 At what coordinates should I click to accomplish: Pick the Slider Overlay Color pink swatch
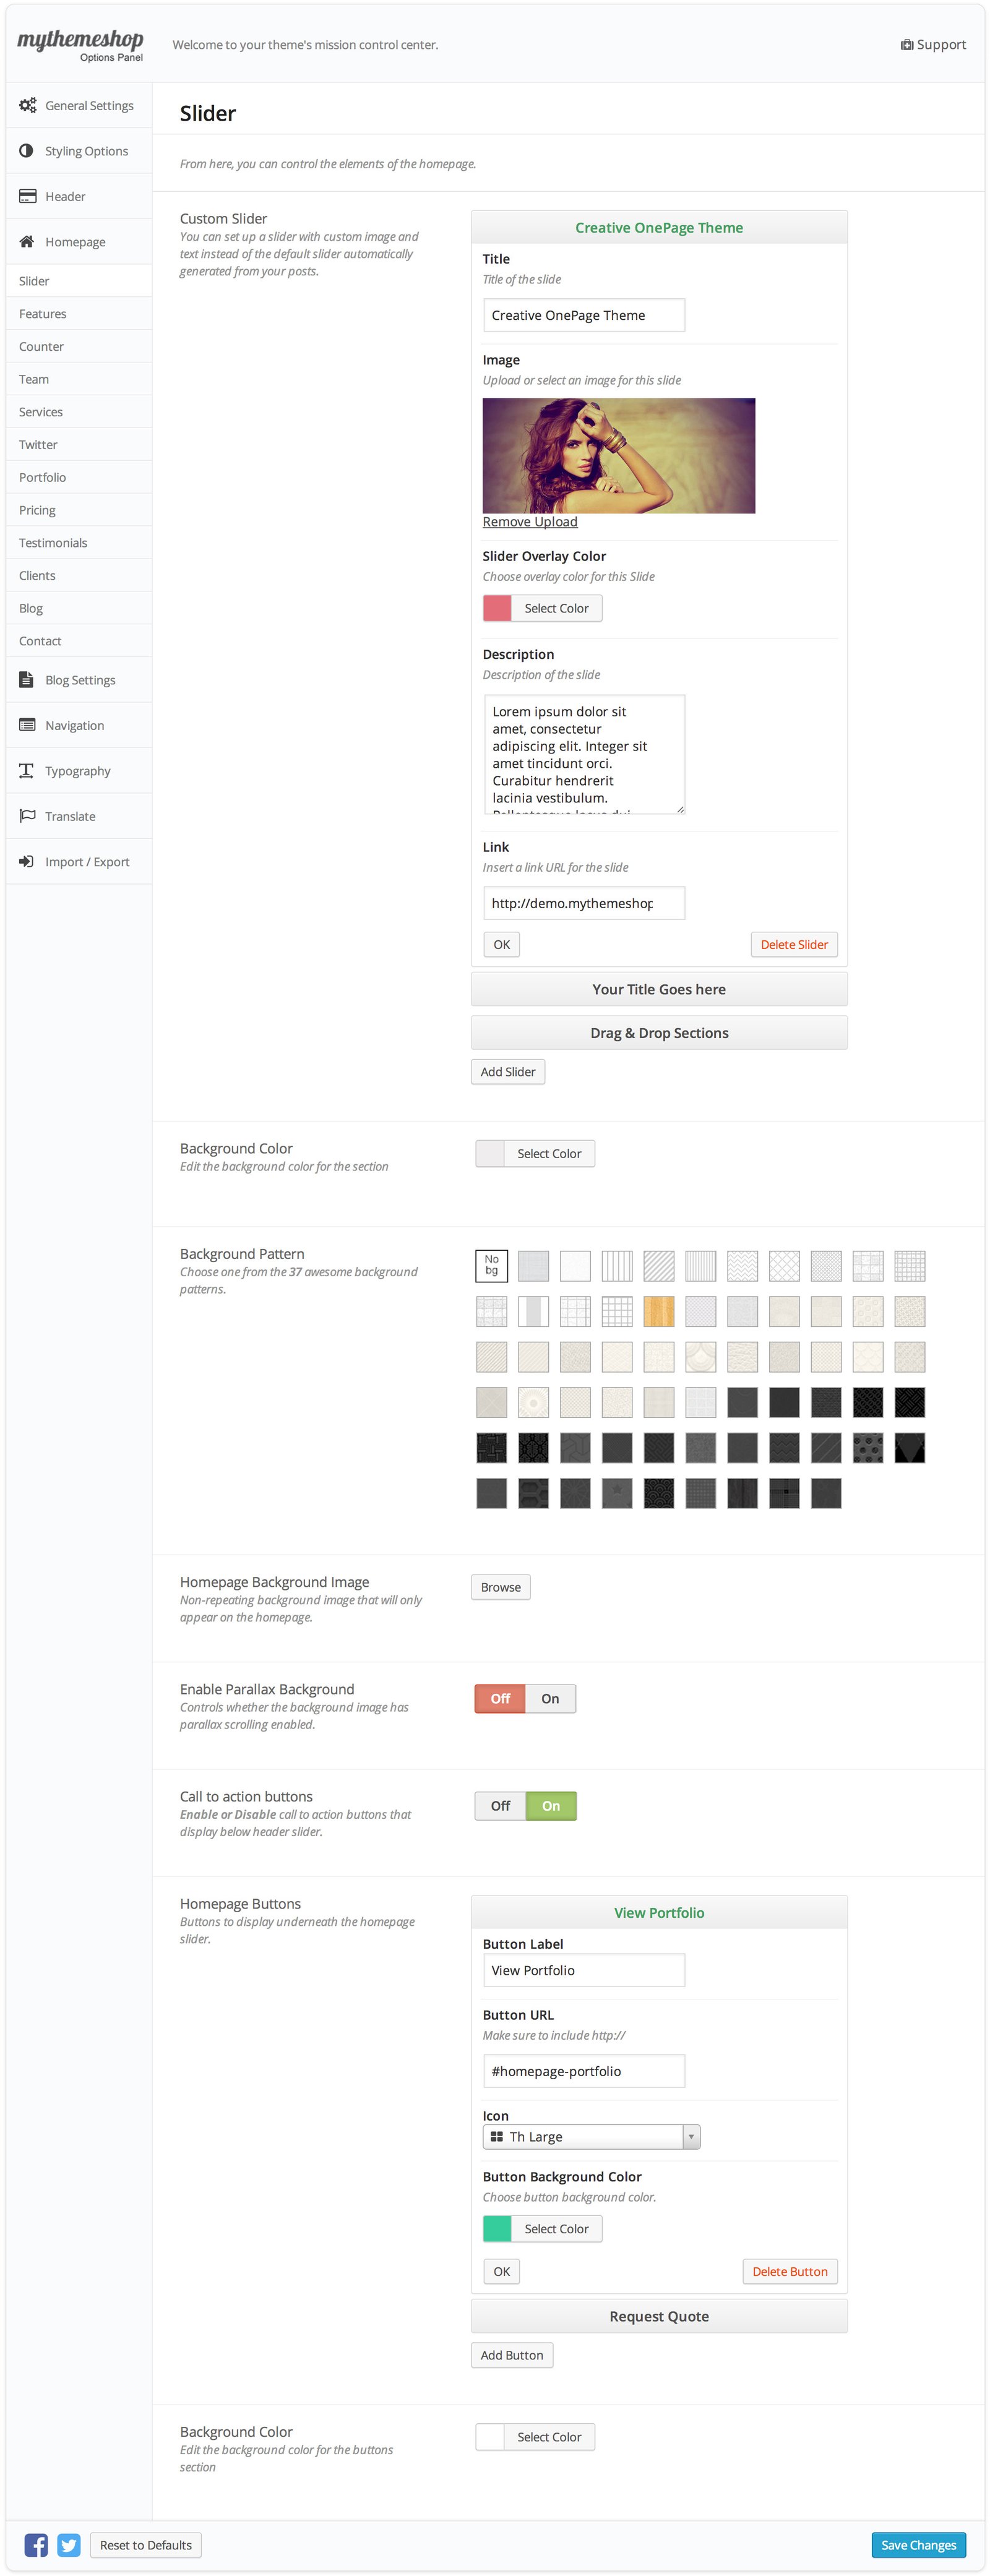[x=497, y=609]
